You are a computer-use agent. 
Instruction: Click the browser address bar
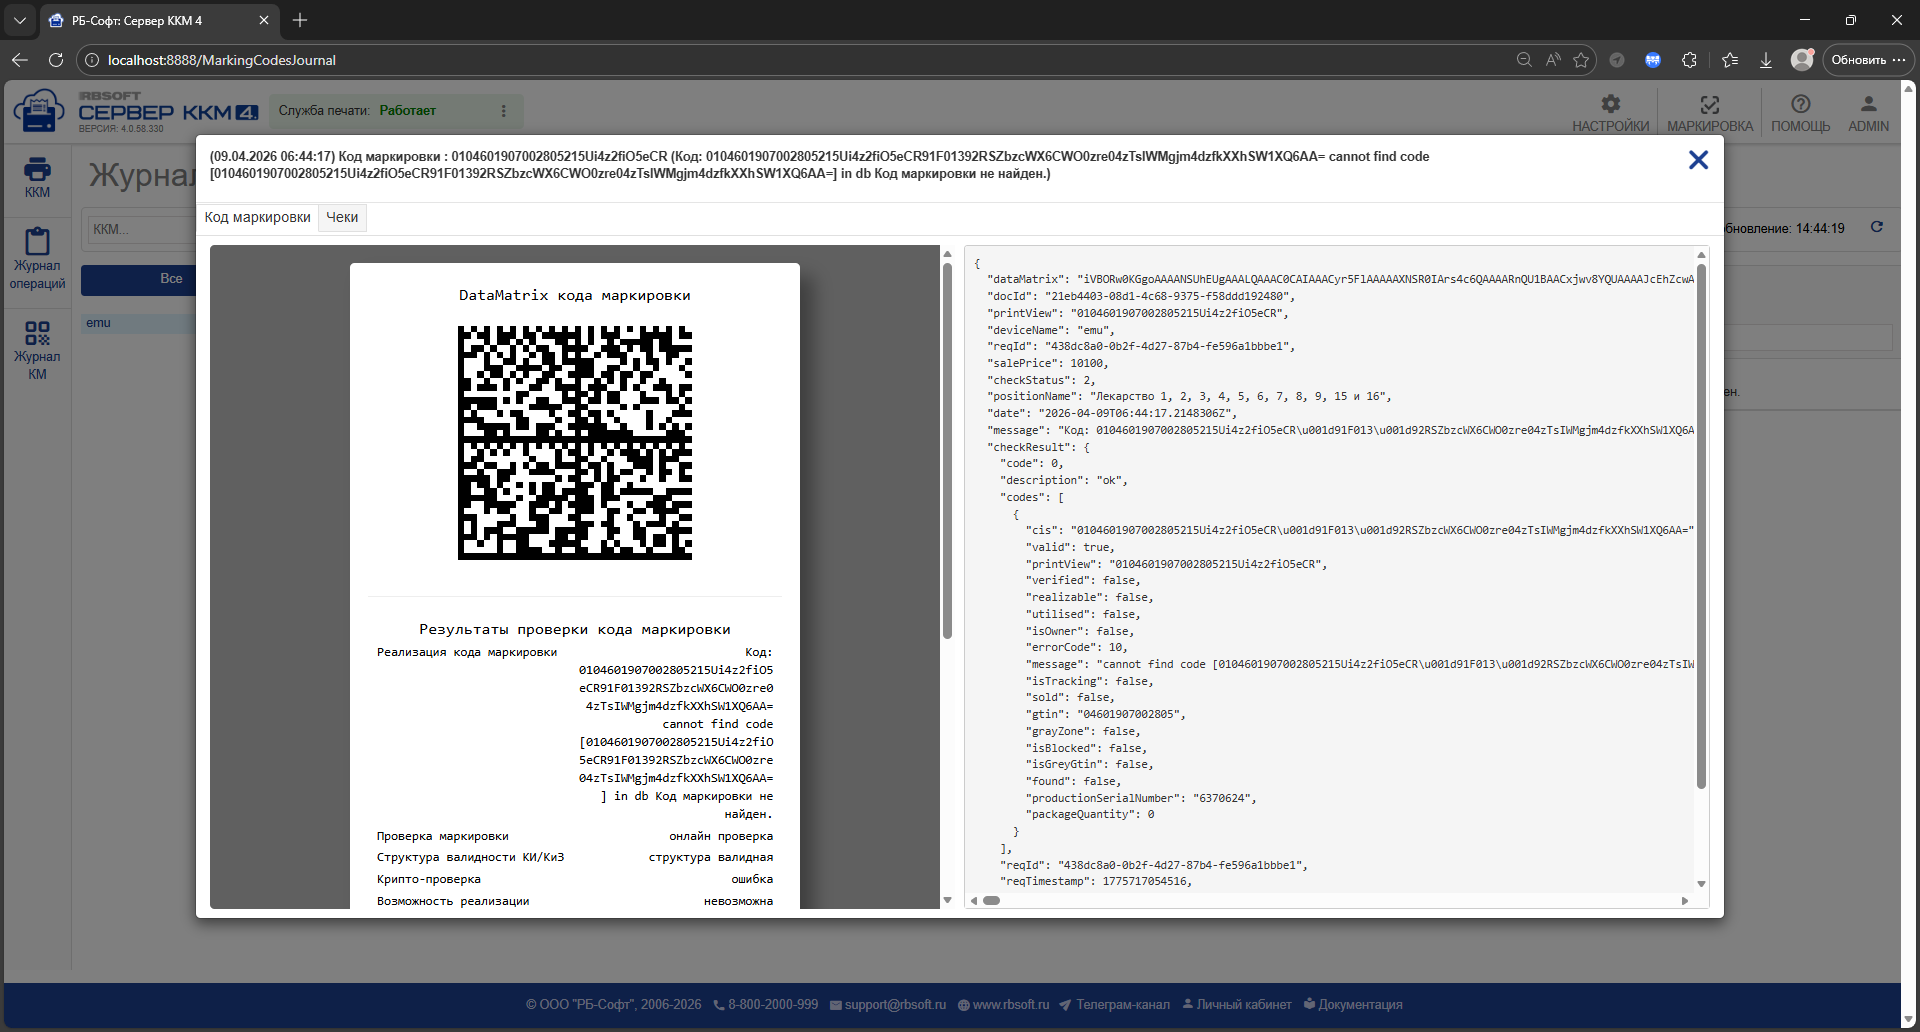click(800, 60)
